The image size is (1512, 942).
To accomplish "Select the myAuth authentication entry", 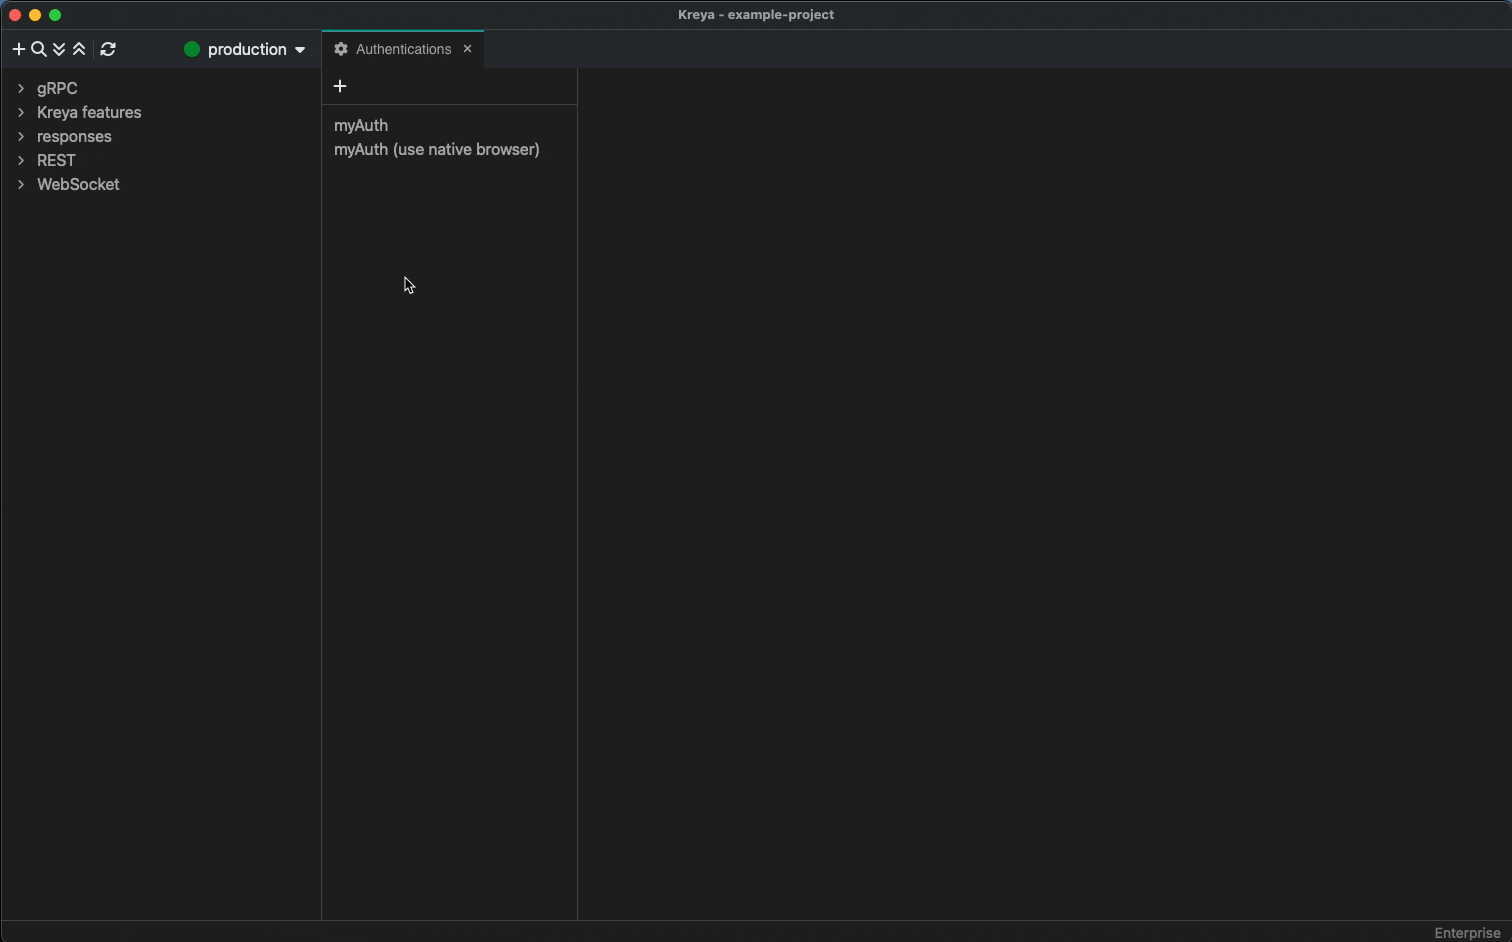I will point(361,125).
